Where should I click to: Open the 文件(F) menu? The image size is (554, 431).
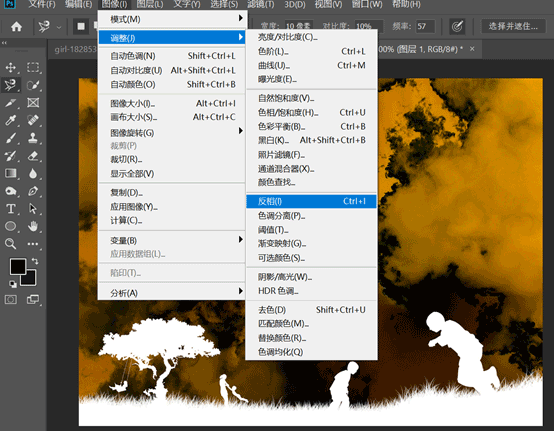[x=42, y=4]
